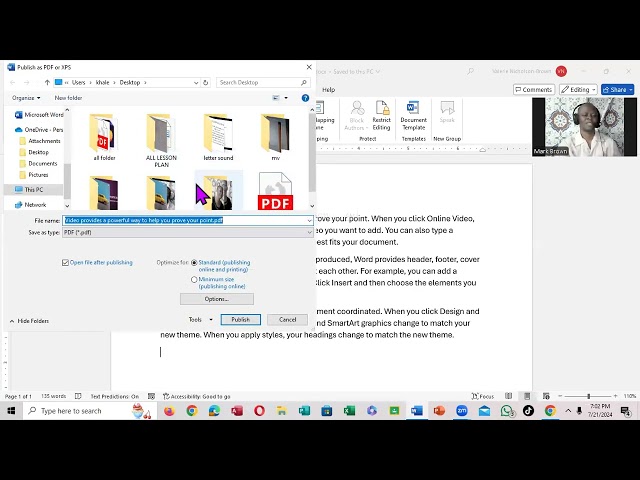The width and height of the screenshot is (640, 480).
Task: Click the spelling proofing icon in status bar
Action: point(78,396)
